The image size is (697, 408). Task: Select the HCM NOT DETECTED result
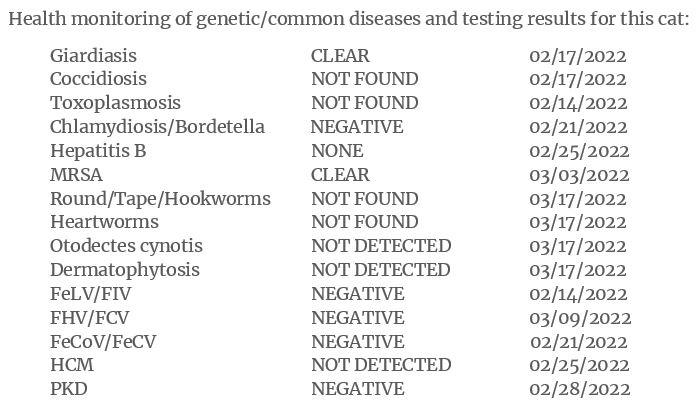pyautogui.click(x=381, y=365)
